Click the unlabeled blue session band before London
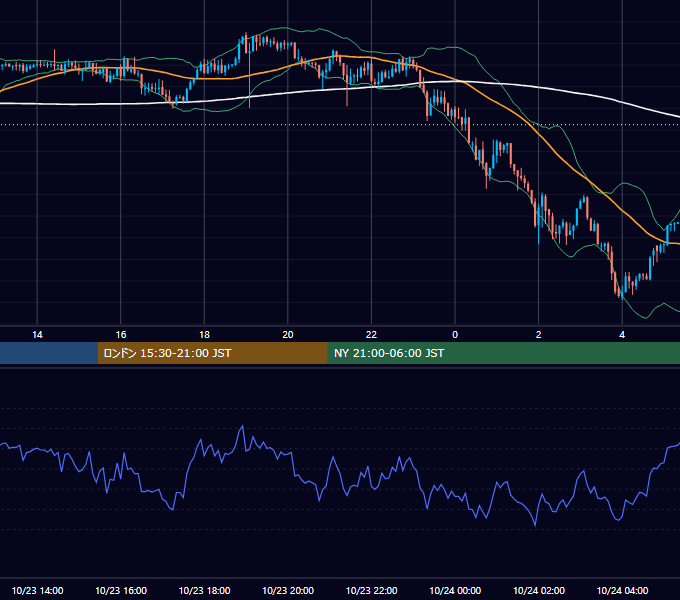The width and height of the screenshot is (680, 600). tap(49, 353)
